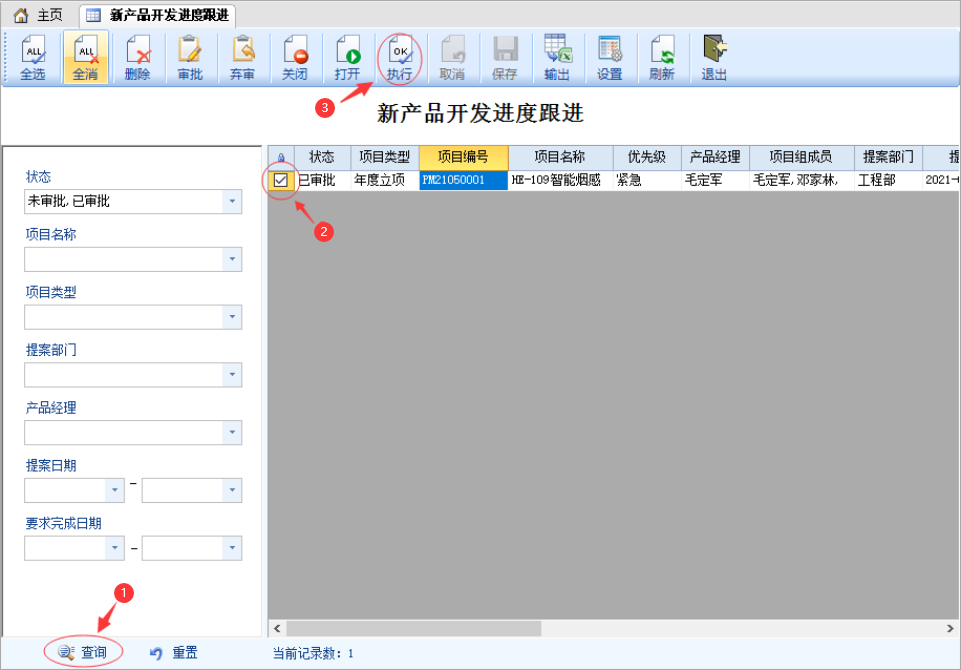The image size is (961, 670).
Task: Expand the 状态 status dropdown
Action: [x=232, y=202]
